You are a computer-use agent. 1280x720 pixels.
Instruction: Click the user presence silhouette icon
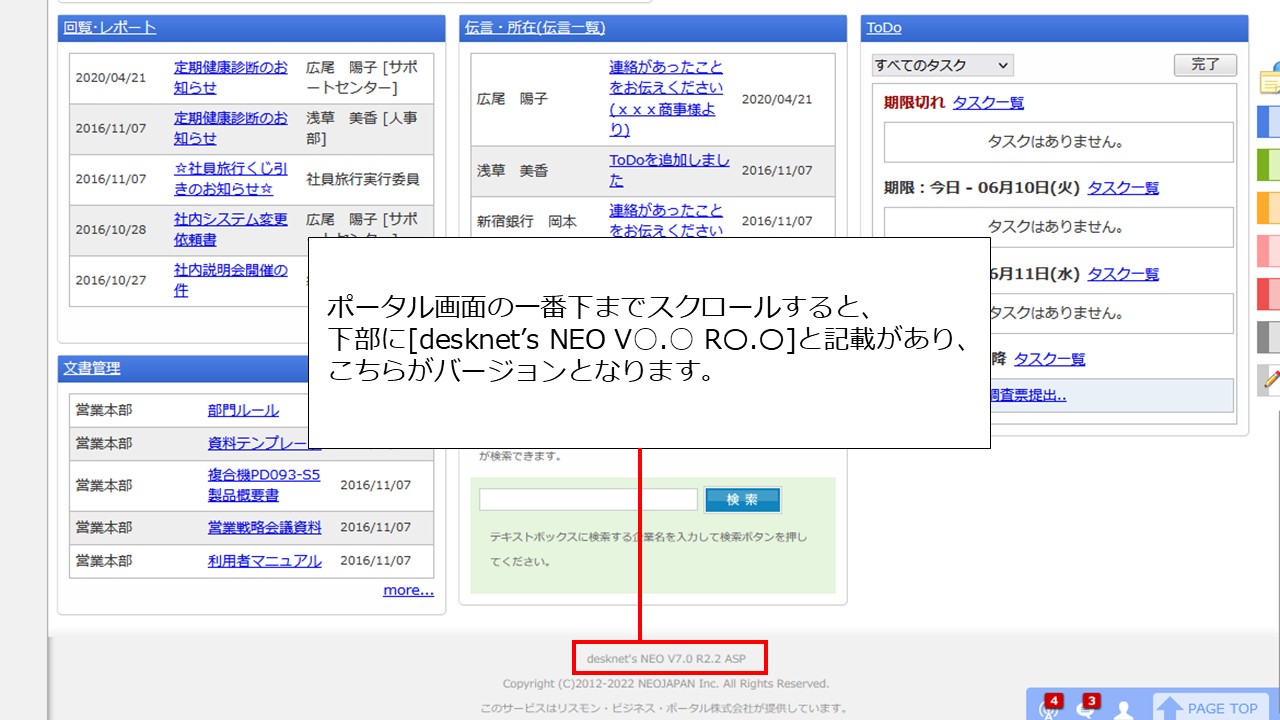click(1124, 709)
